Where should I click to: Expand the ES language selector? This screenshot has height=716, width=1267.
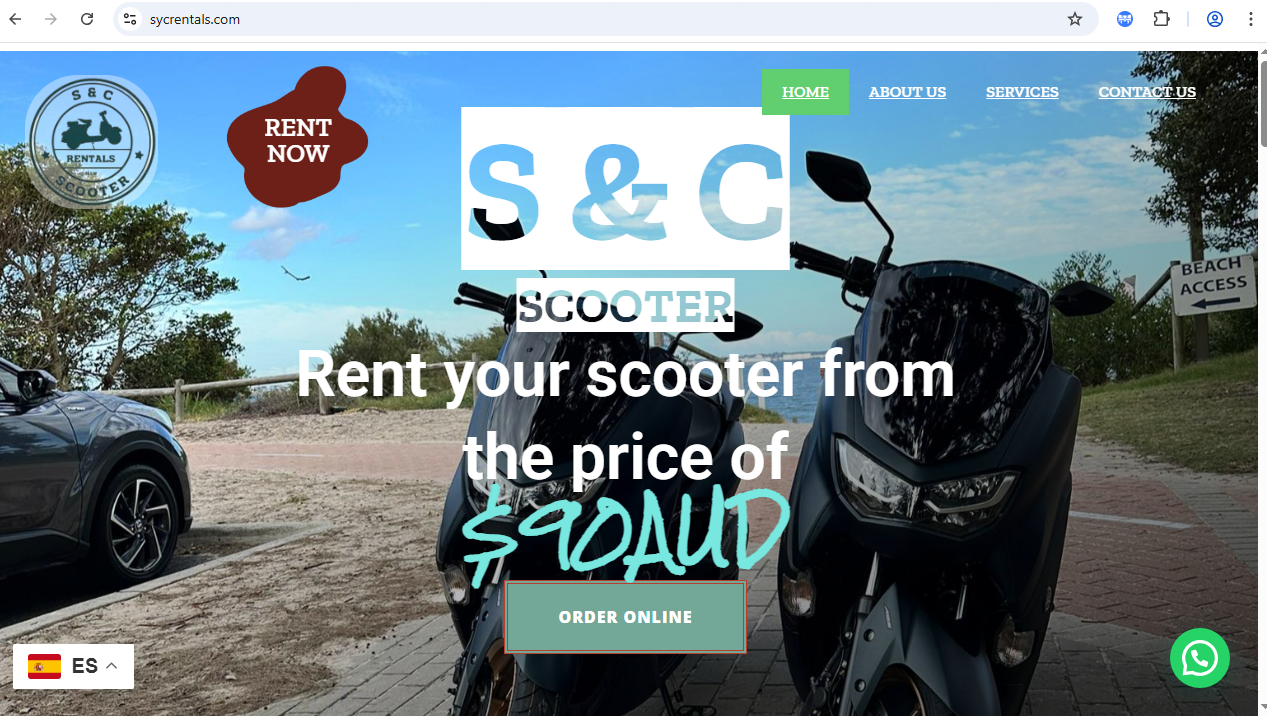pyautogui.click(x=74, y=666)
